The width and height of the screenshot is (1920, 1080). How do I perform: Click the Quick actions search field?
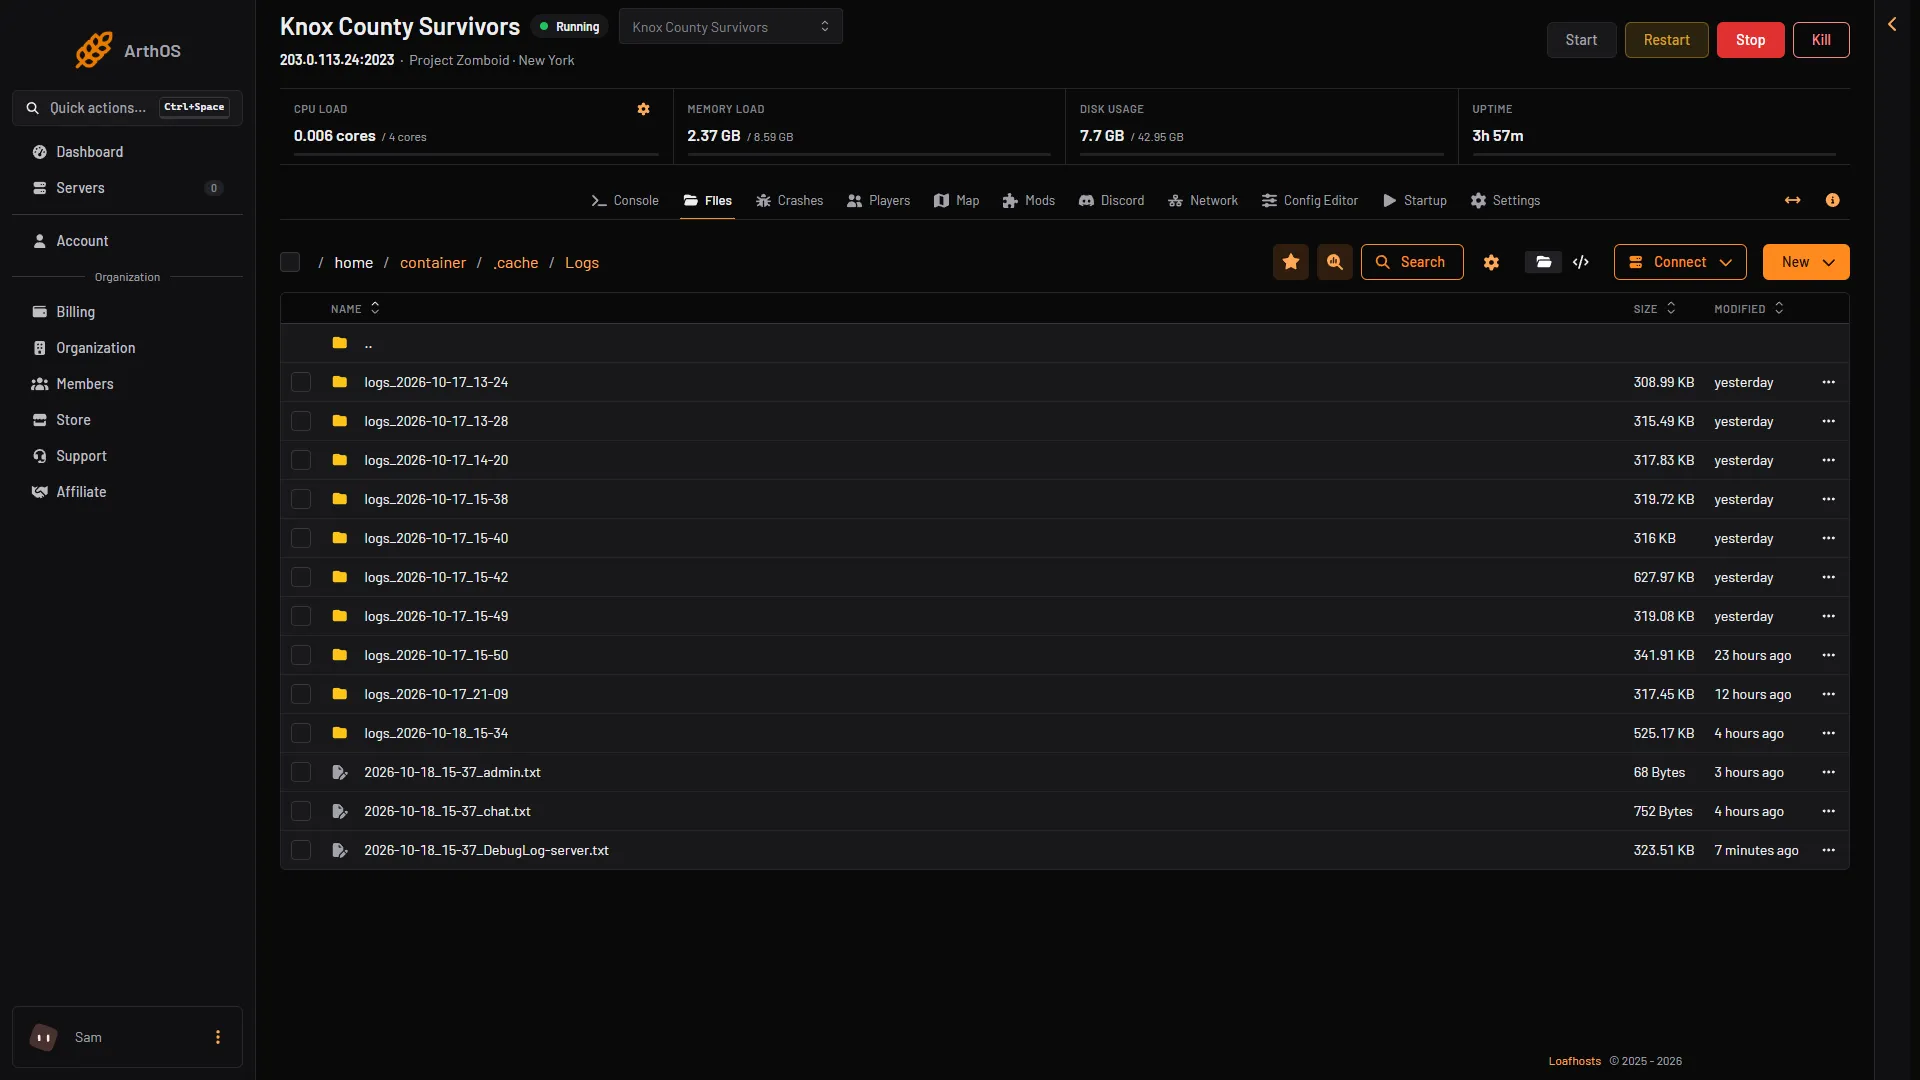coord(127,108)
